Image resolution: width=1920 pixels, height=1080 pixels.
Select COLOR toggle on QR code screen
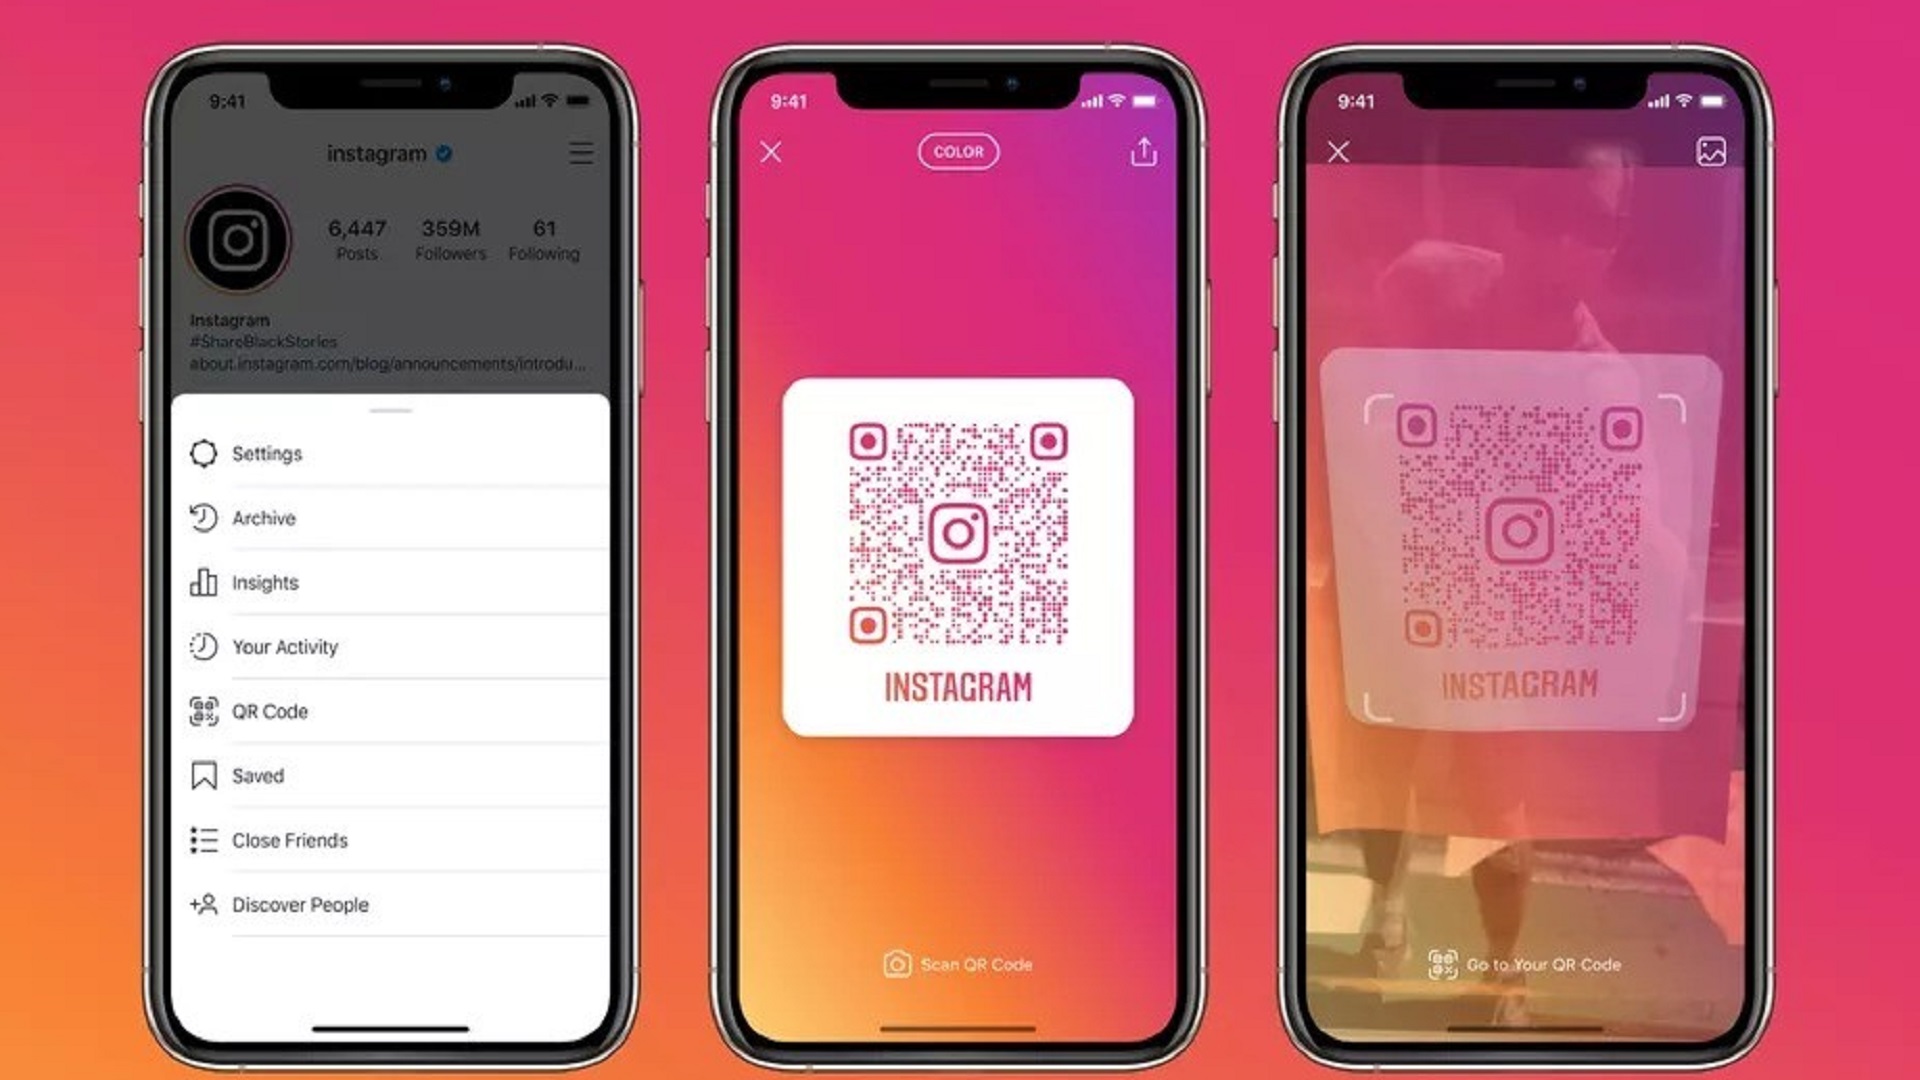tap(957, 152)
